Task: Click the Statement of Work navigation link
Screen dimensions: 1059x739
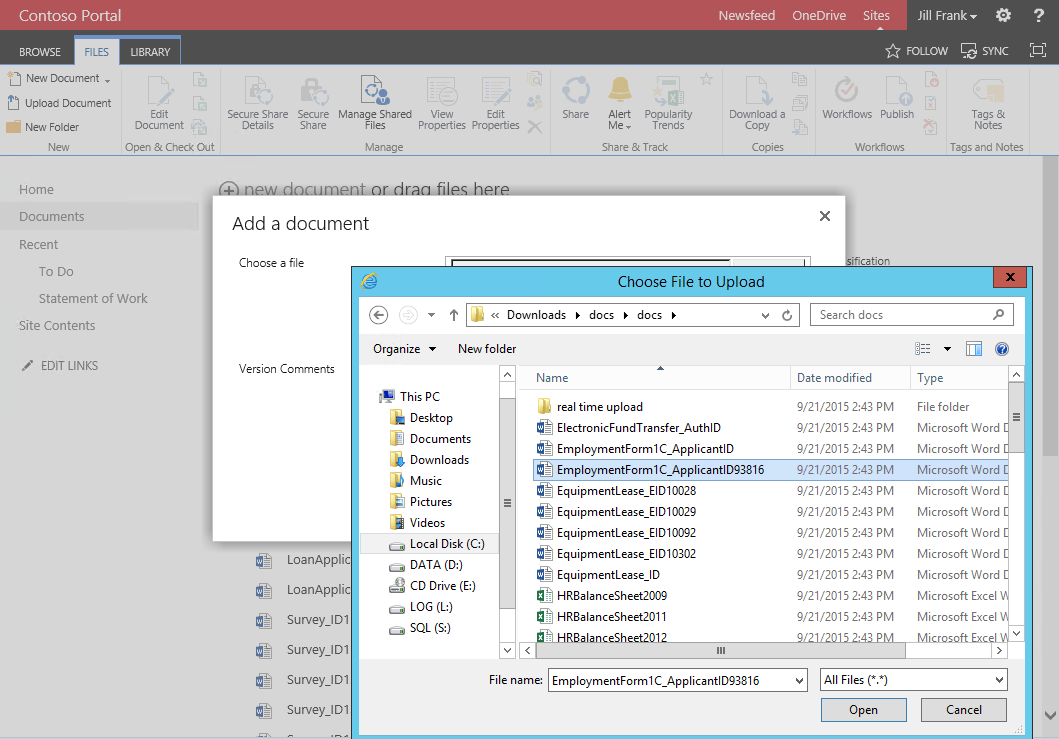Action: [x=93, y=299]
